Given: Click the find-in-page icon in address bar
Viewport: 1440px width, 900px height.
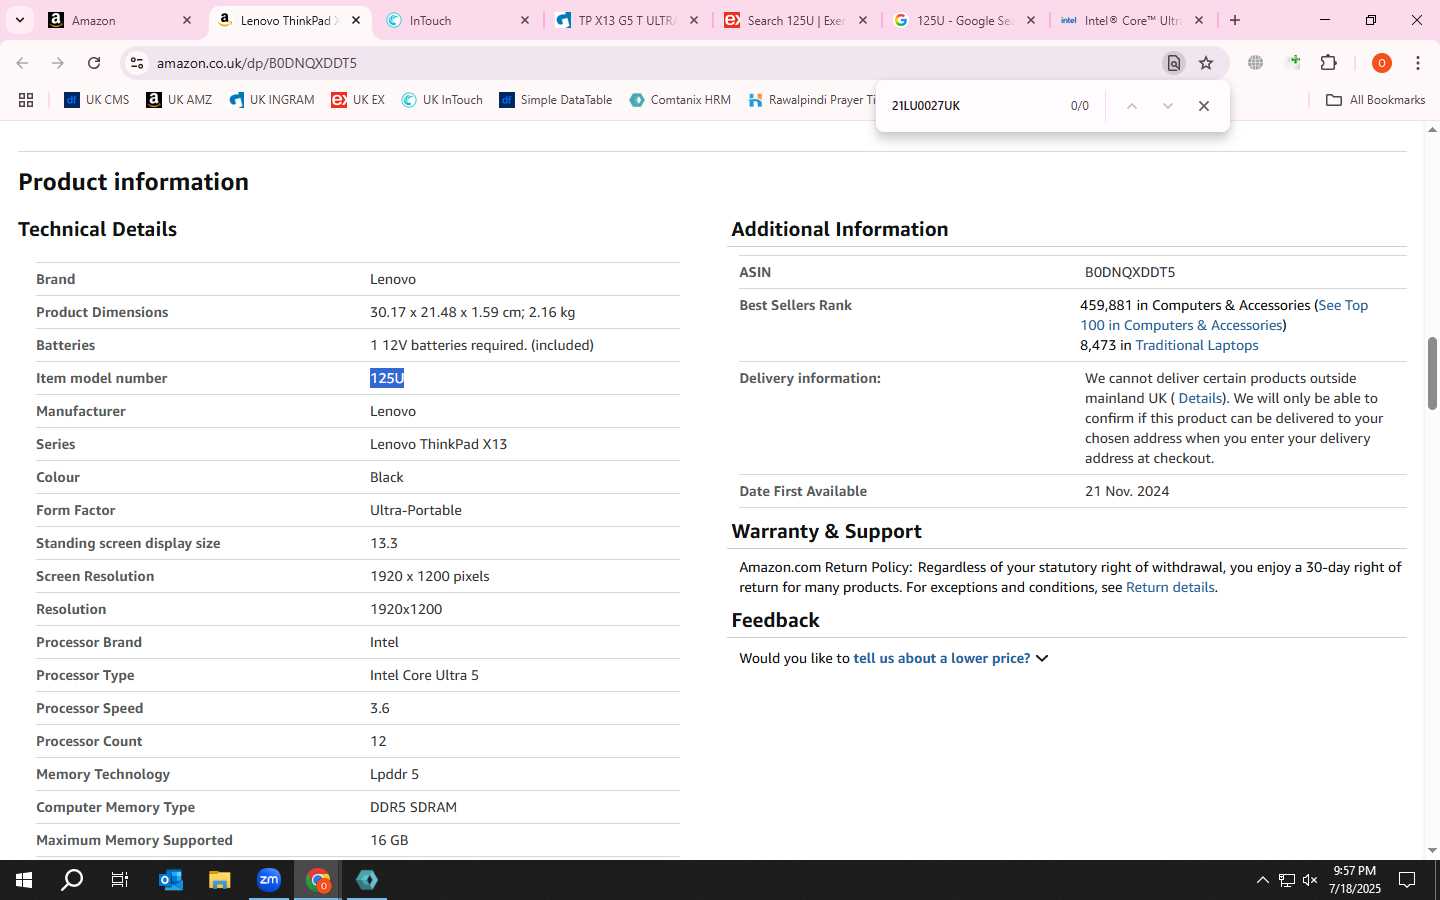Looking at the screenshot, I should (1174, 63).
